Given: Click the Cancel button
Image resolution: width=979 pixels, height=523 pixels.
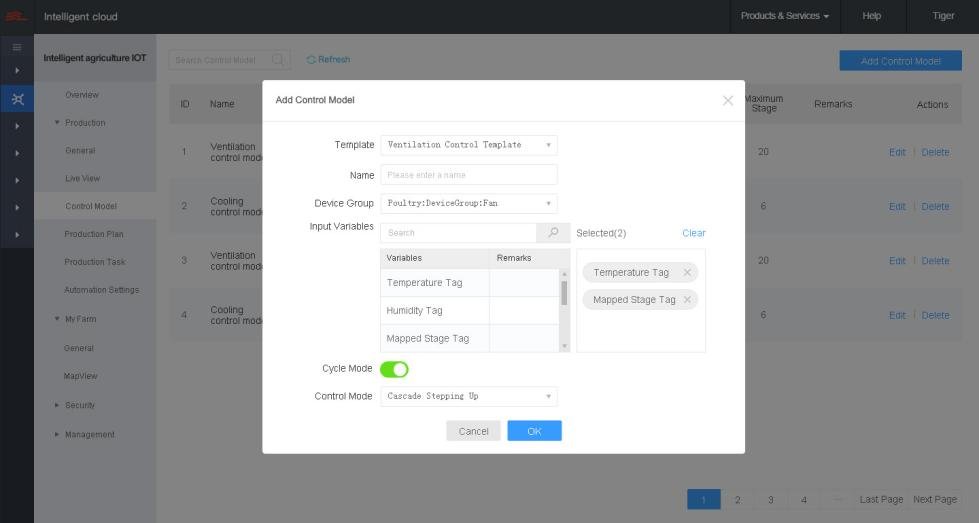Looking at the screenshot, I should click(473, 431).
